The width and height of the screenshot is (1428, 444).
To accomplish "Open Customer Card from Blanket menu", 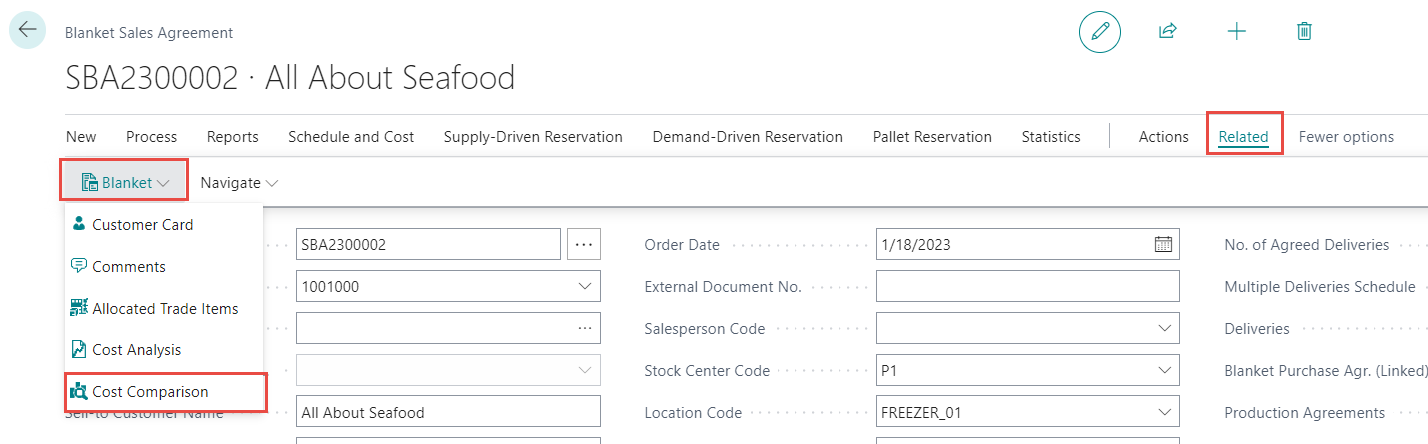I will tap(142, 225).
